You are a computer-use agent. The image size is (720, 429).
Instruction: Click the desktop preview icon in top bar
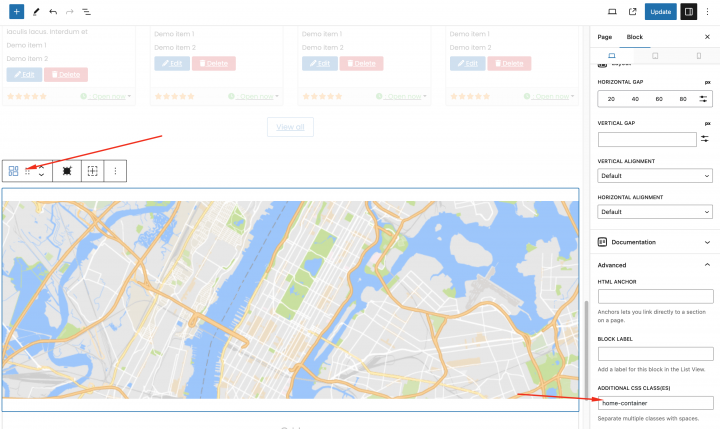pyautogui.click(x=612, y=12)
